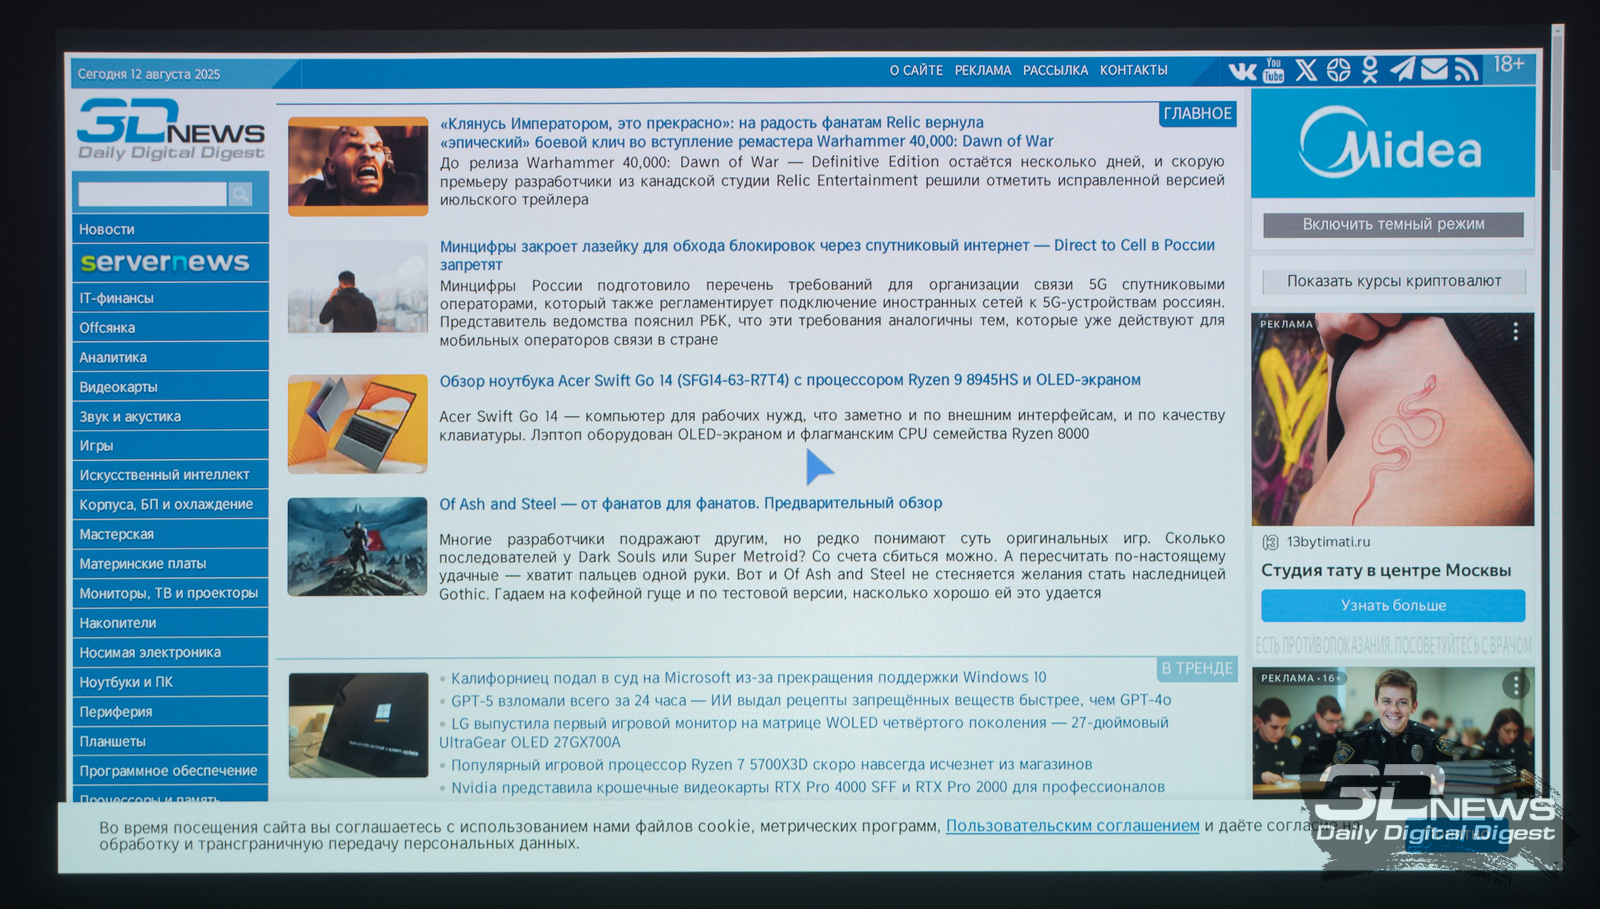Open the X (Twitter) icon
1600x909 pixels.
pos(1306,70)
